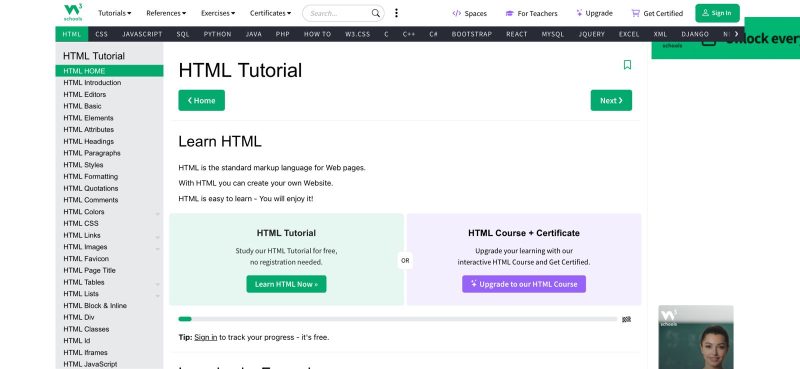Image resolution: width=800 pixels, height=369 pixels.
Task: Expand HTML Colors submenu arrow
Action: pyautogui.click(x=157, y=214)
